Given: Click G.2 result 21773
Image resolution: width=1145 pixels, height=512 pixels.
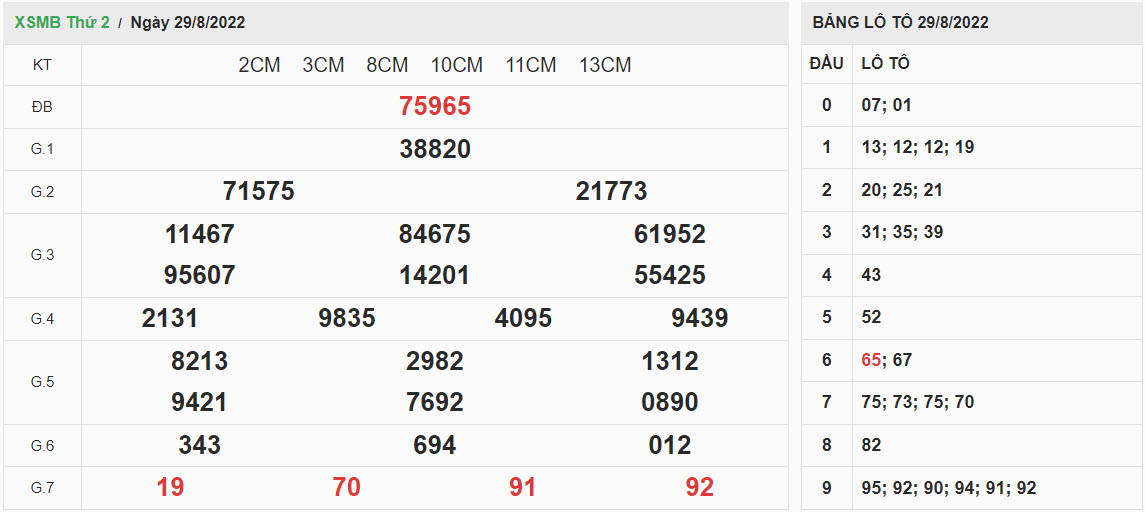Looking at the screenshot, I should click(x=611, y=191).
